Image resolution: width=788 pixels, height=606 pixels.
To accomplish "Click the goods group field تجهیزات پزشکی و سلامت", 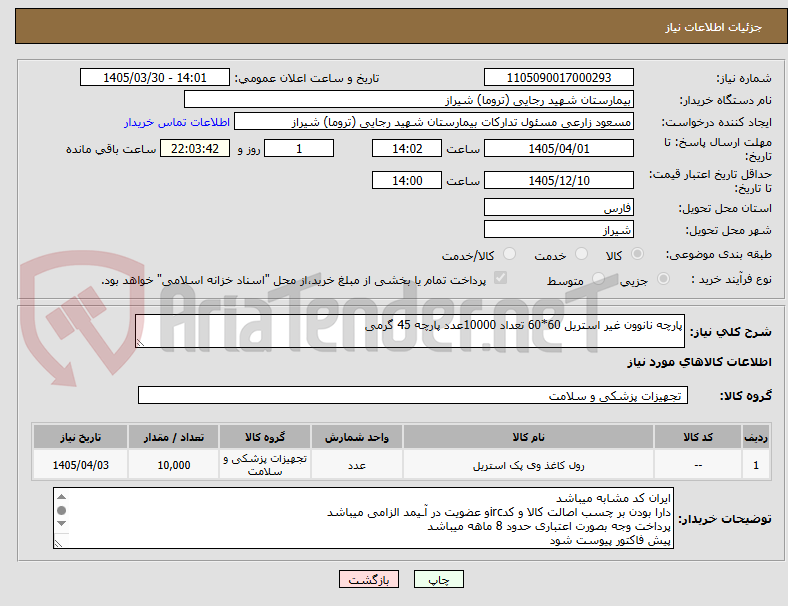I will [413, 395].
